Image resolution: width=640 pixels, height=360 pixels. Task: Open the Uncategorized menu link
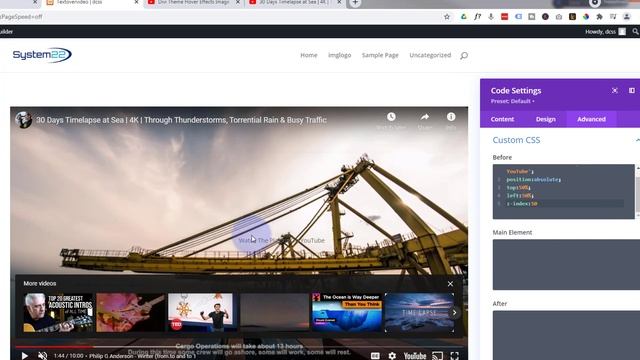pos(430,55)
